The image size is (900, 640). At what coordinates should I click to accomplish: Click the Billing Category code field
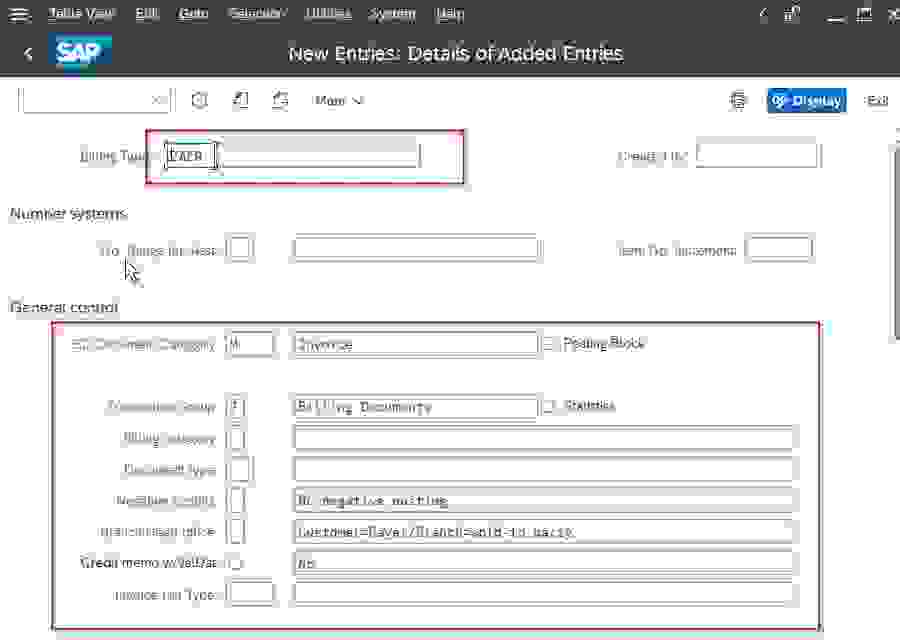(x=235, y=439)
